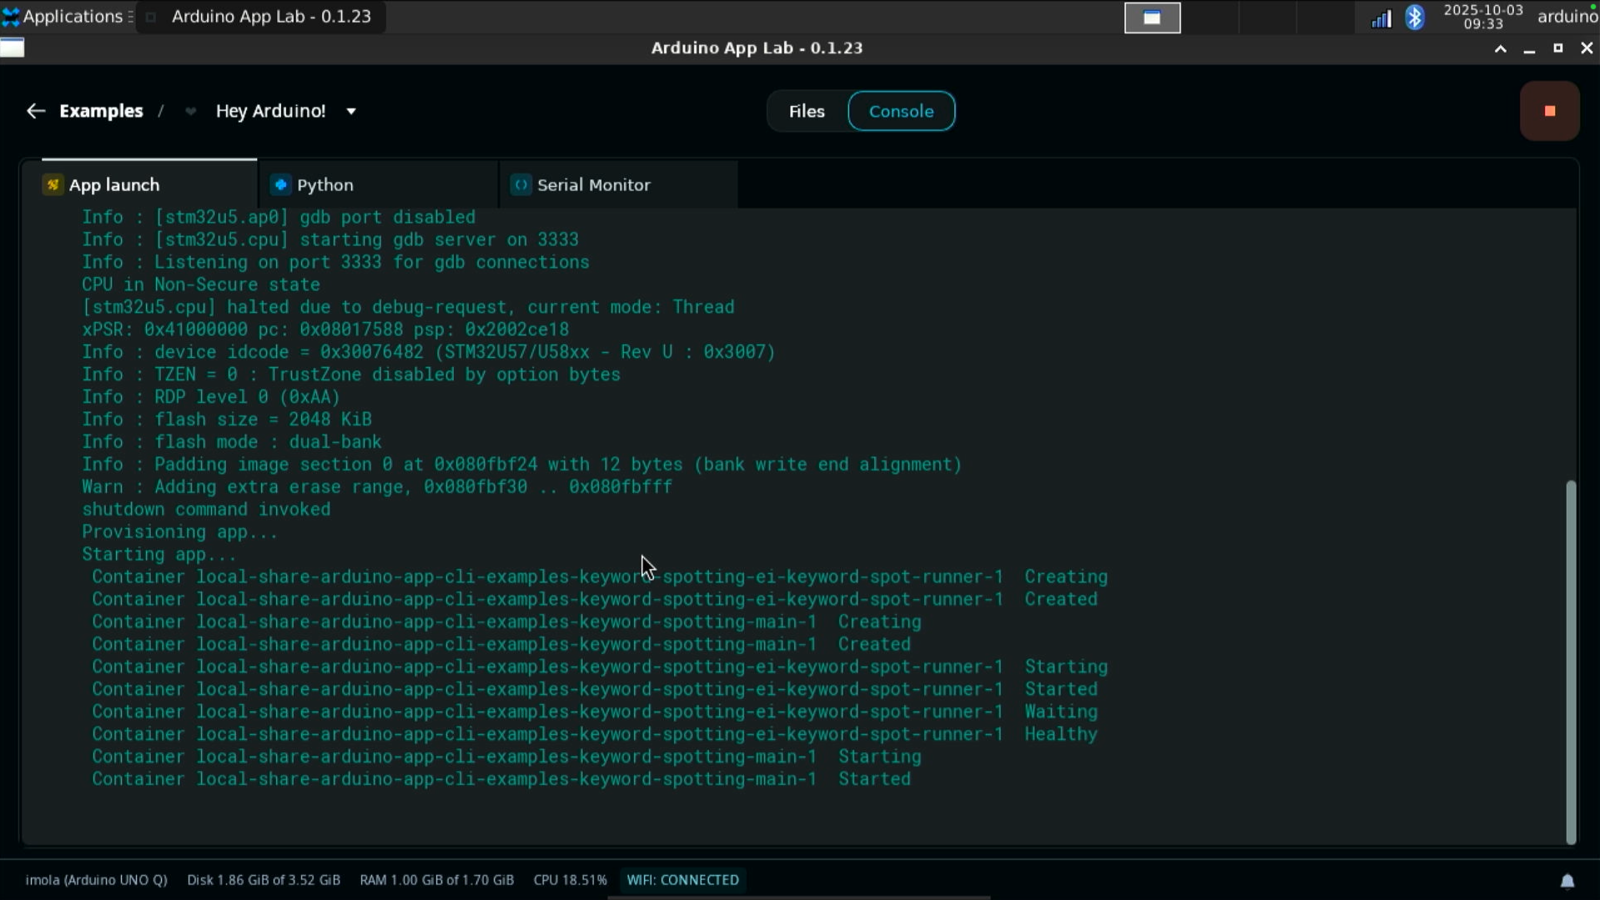Click the network signal icon in the system tray

tap(1381, 18)
